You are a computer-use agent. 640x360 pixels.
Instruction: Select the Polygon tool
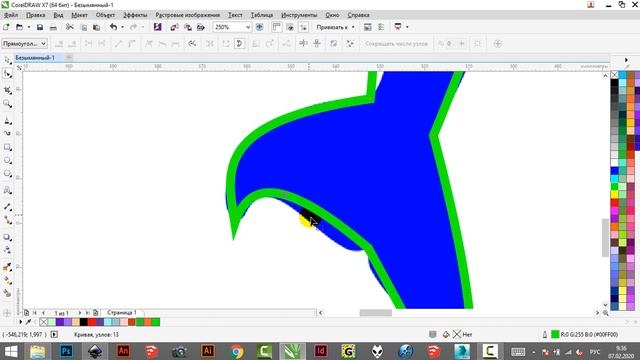[x=7, y=174]
